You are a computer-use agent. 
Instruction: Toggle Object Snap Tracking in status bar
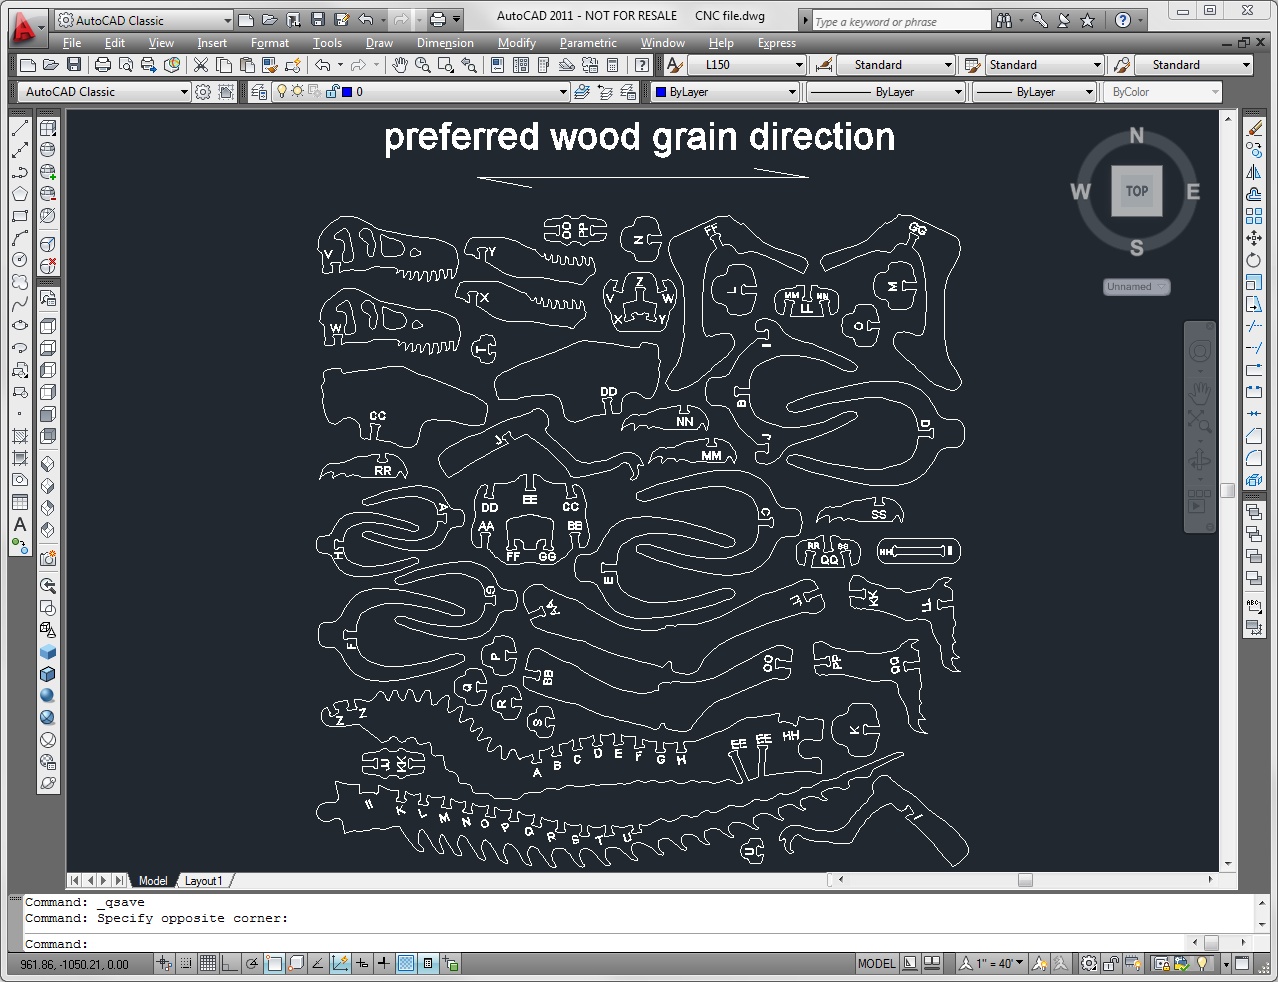318,964
